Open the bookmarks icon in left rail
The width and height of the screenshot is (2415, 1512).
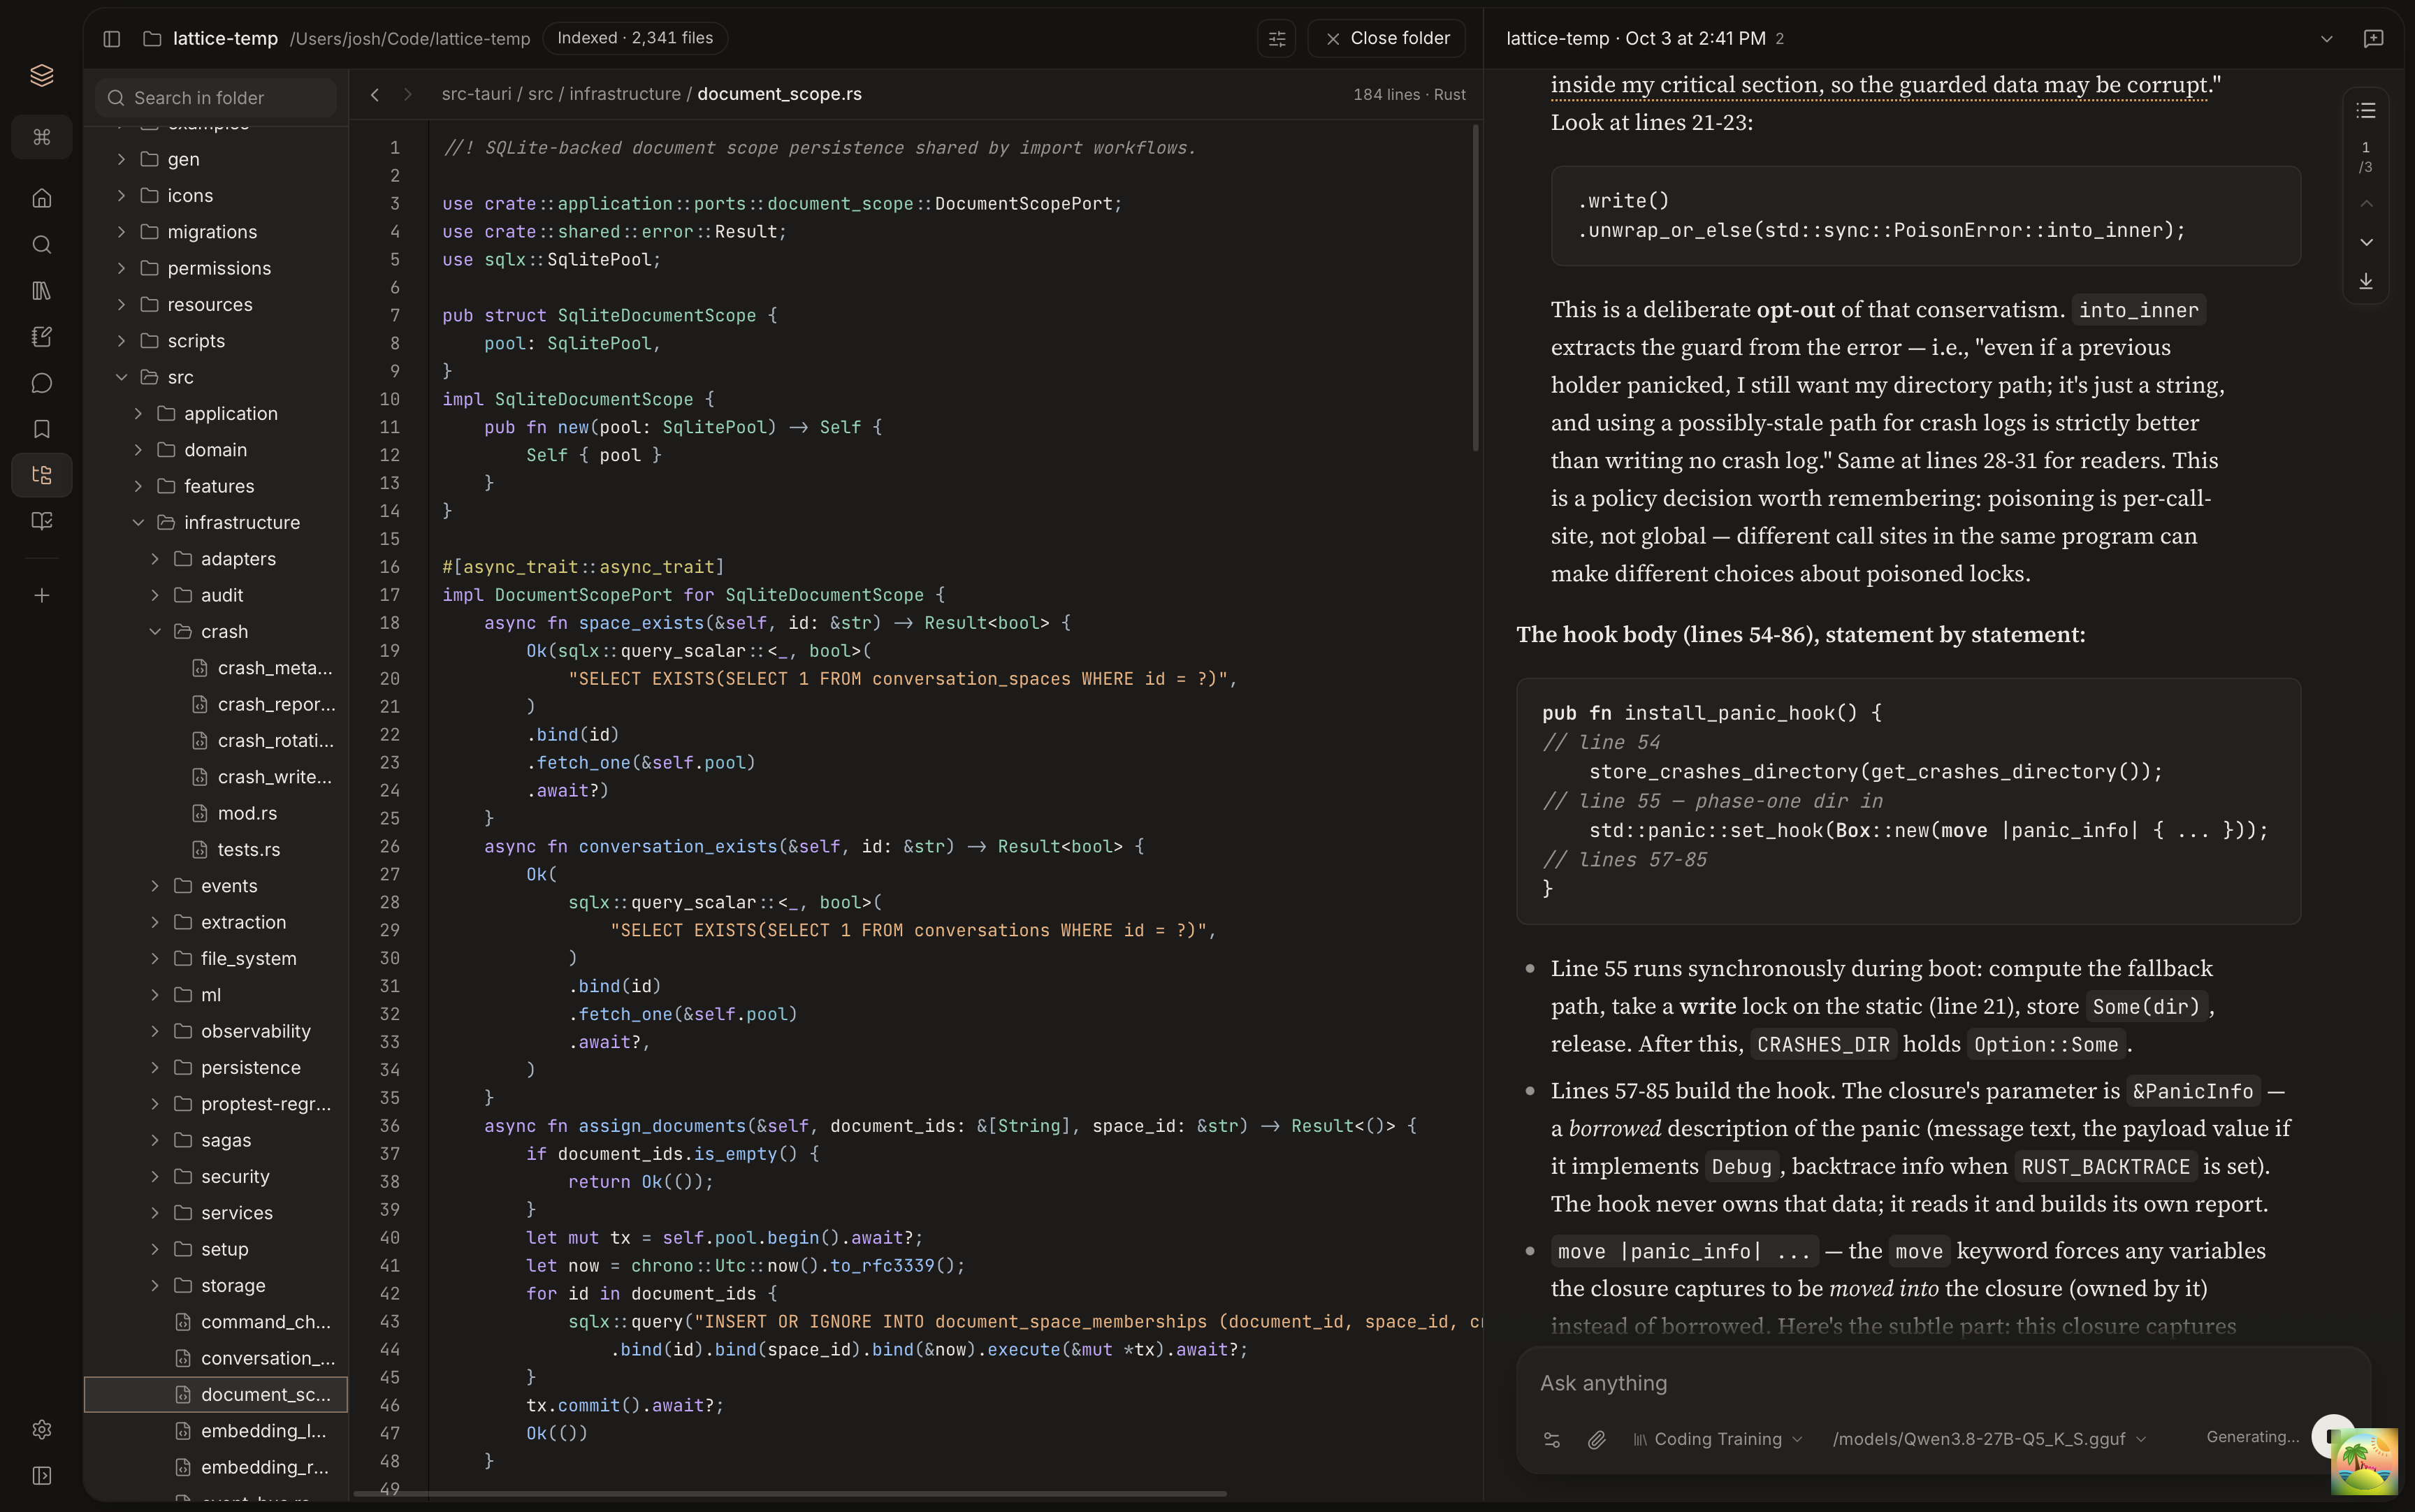point(41,429)
